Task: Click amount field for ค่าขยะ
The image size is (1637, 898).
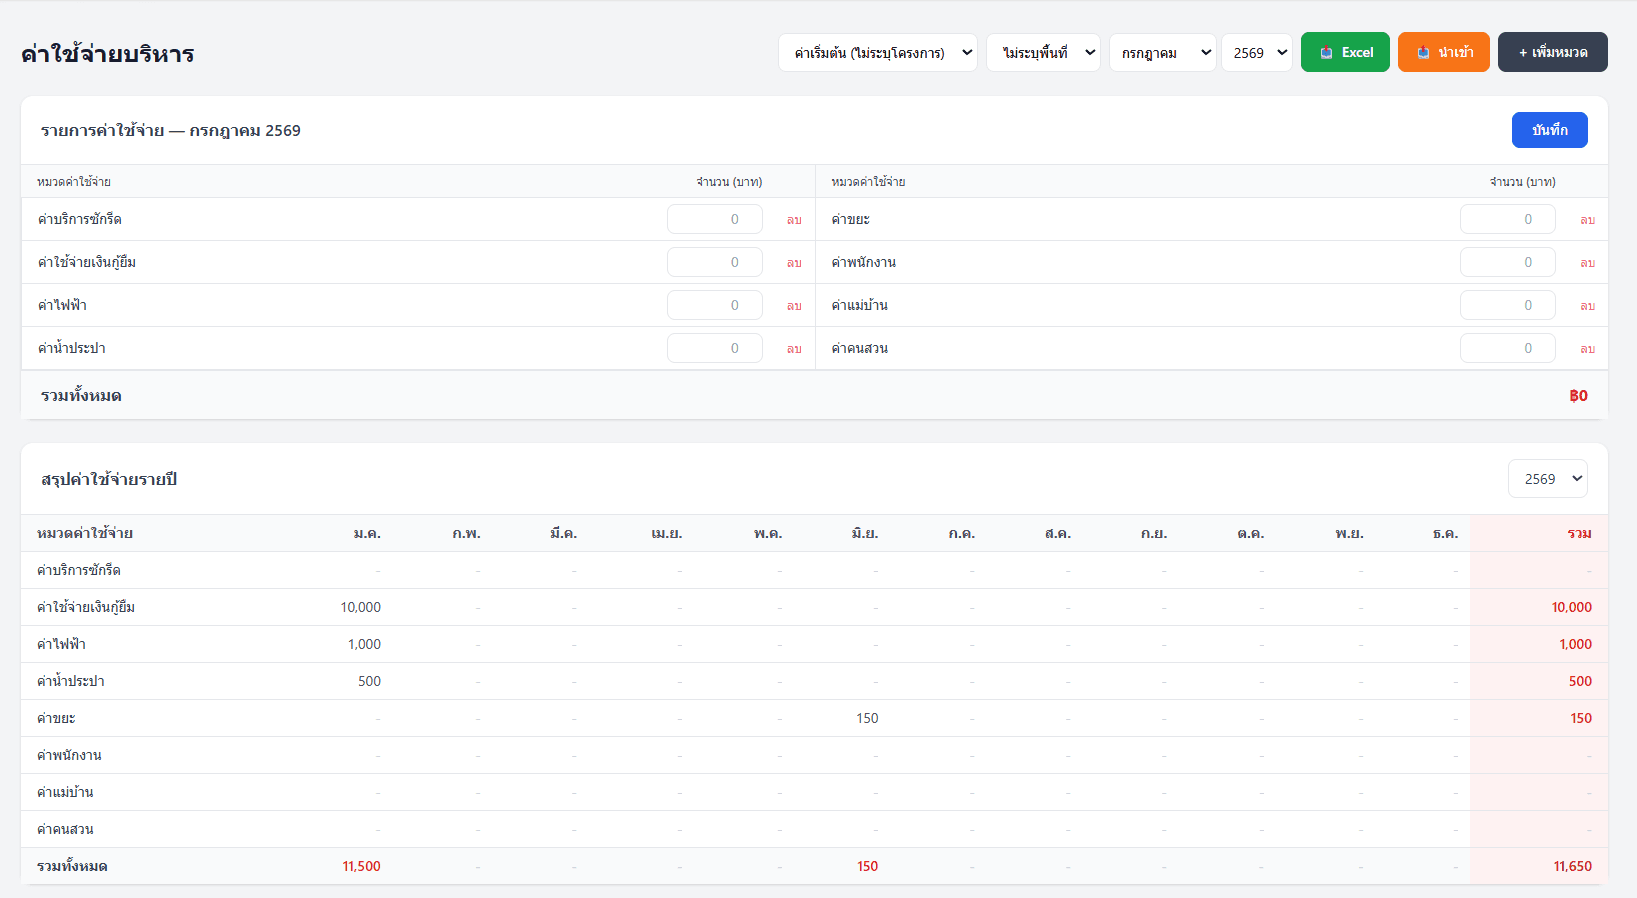Action: (1508, 219)
